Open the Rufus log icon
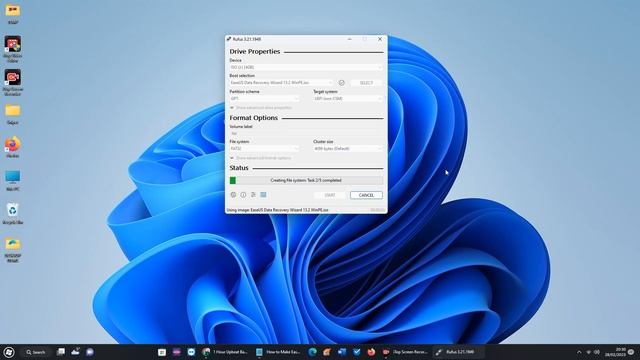 tap(263, 195)
